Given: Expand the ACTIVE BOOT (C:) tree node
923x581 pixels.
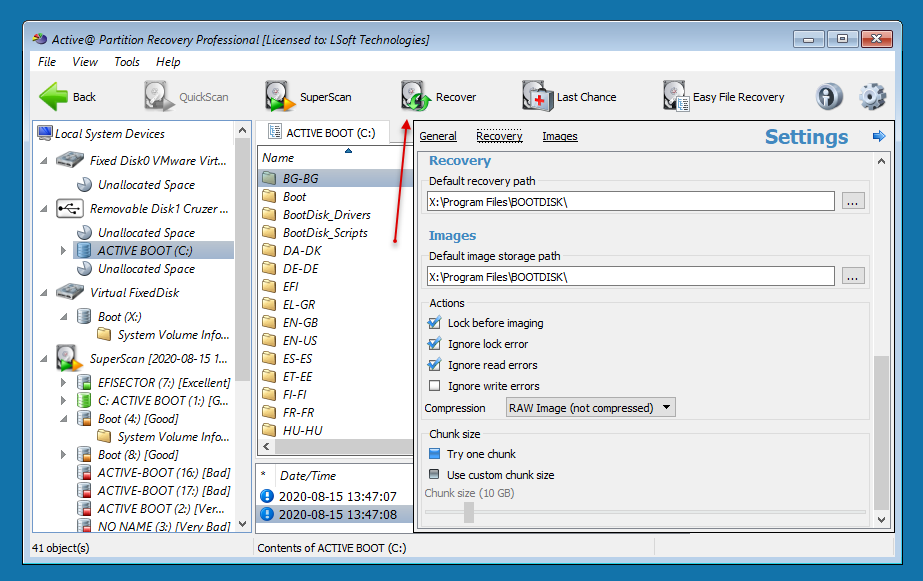Looking at the screenshot, I should click(x=63, y=250).
